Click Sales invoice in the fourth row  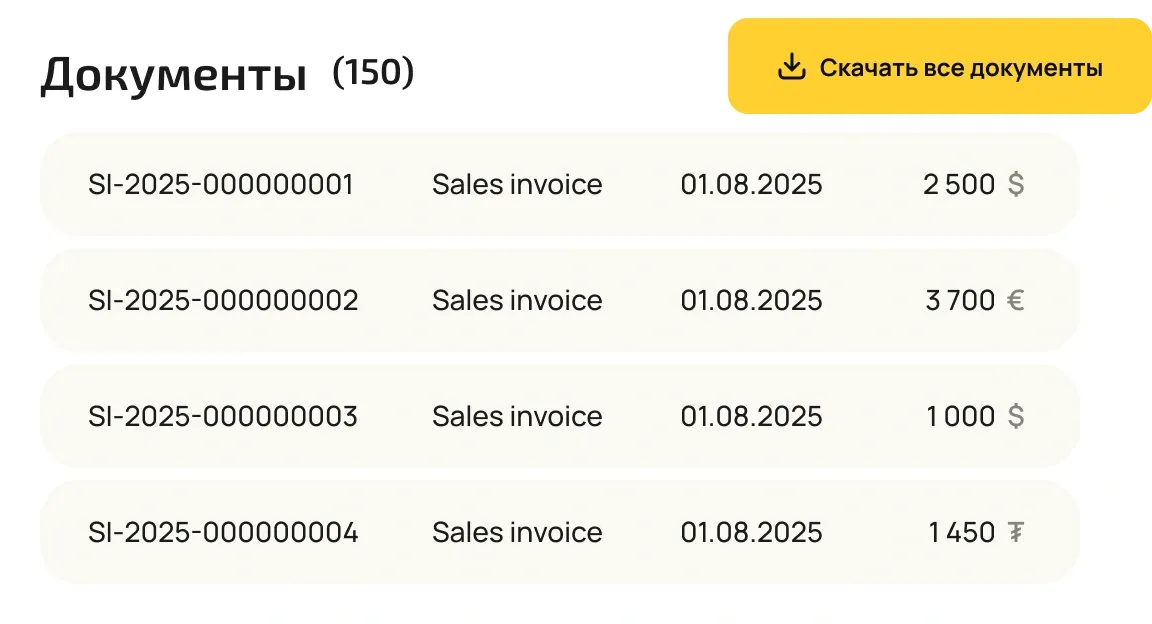(x=517, y=533)
